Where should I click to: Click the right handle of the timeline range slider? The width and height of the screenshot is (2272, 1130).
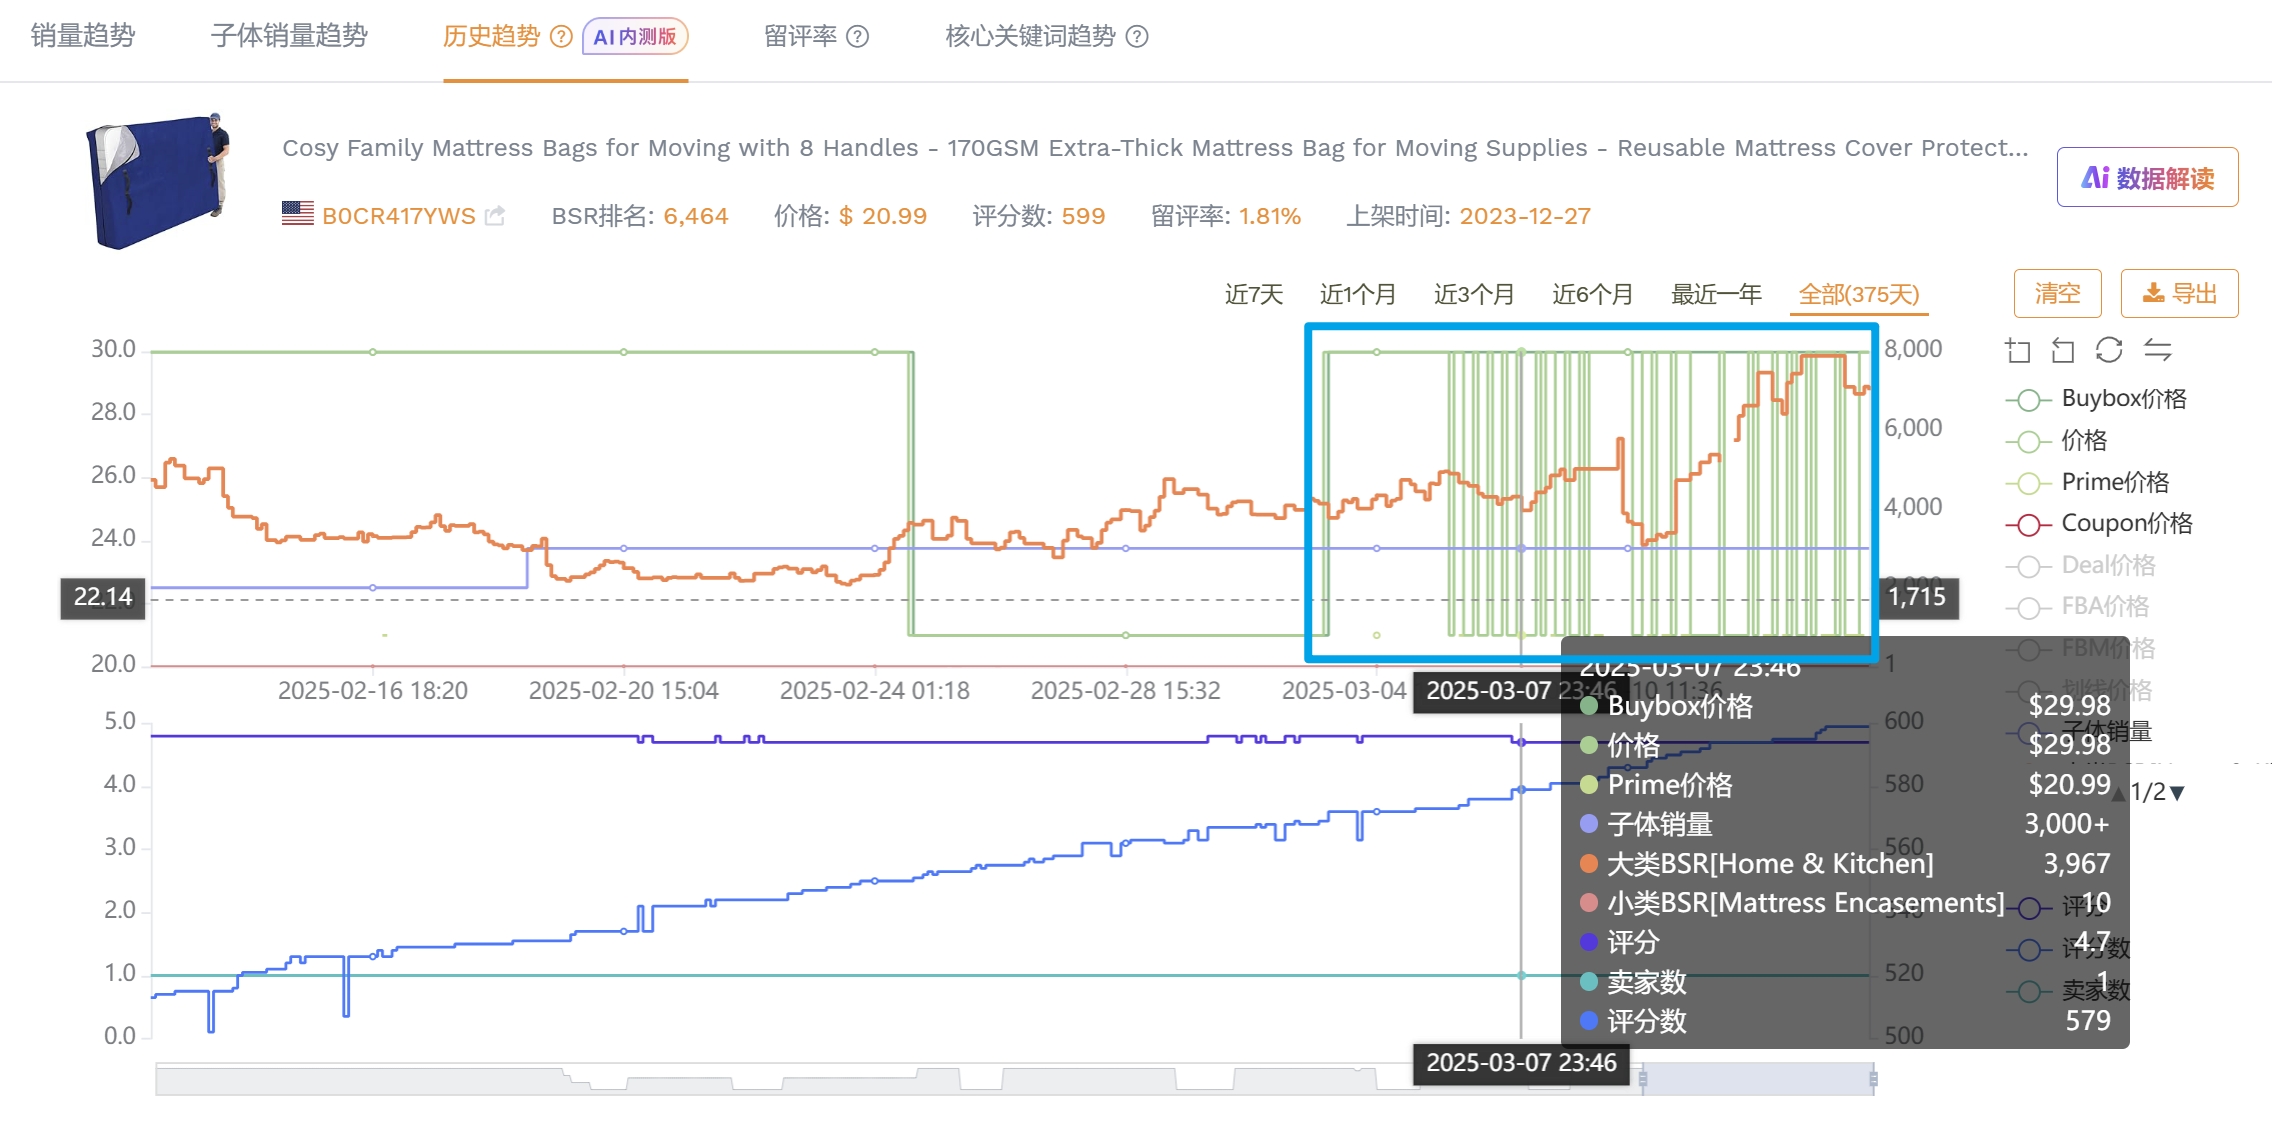tap(1873, 1079)
